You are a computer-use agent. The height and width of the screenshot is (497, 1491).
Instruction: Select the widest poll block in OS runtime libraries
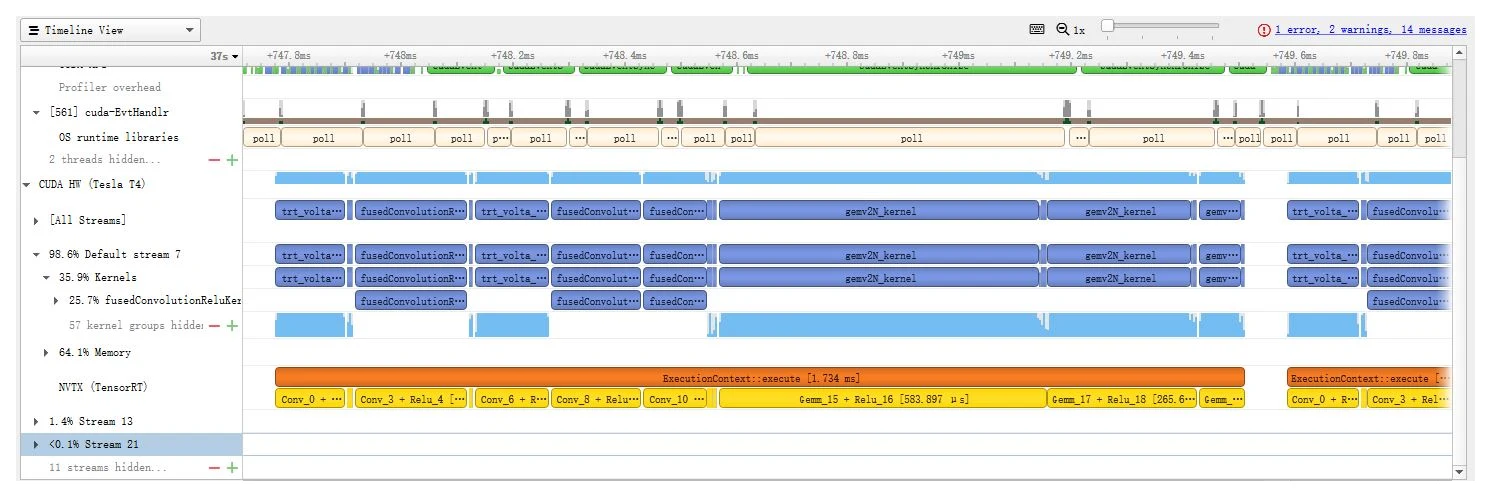[x=911, y=138]
